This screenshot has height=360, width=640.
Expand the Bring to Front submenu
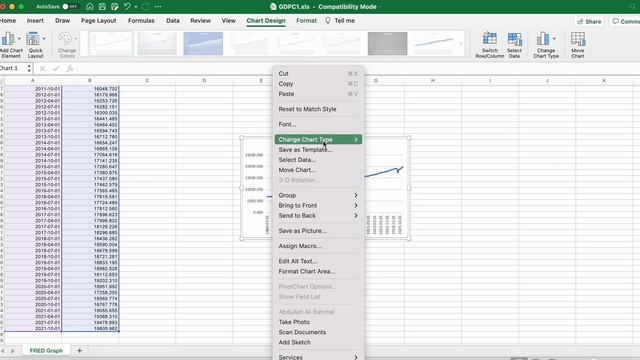pos(318,205)
